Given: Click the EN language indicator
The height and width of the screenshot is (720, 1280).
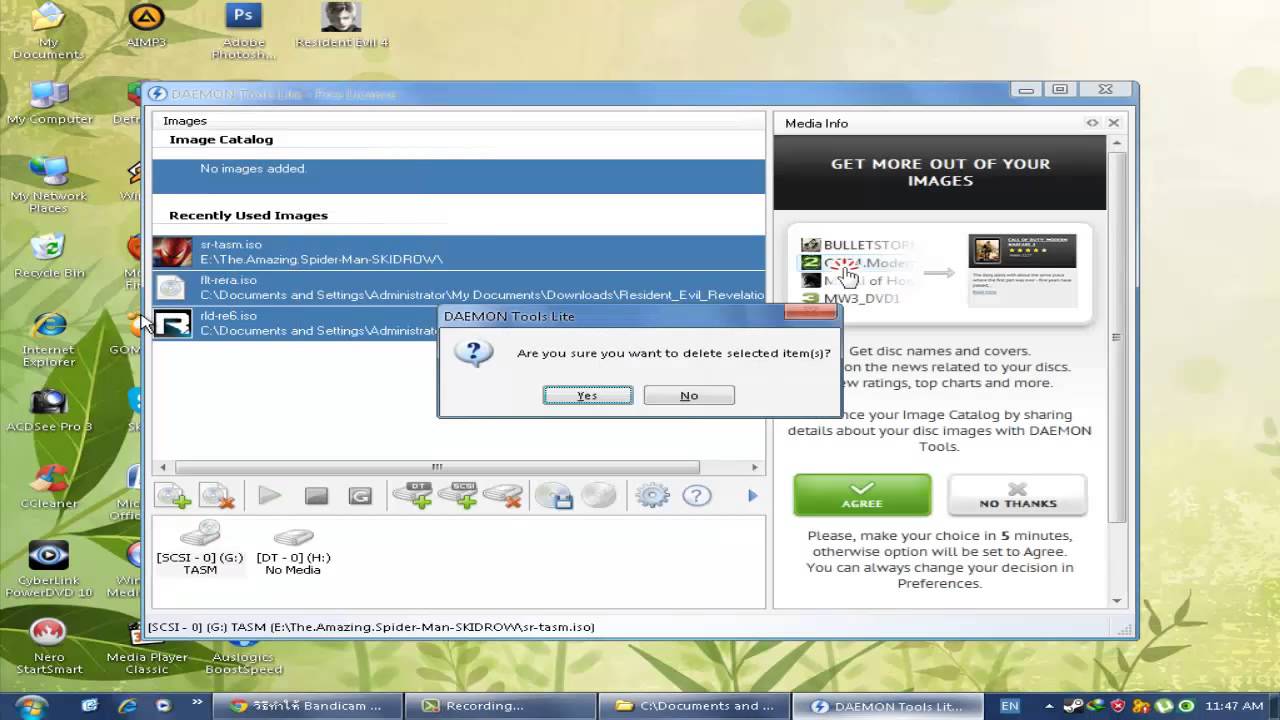Looking at the screenshot, I should coord(1010,706).
